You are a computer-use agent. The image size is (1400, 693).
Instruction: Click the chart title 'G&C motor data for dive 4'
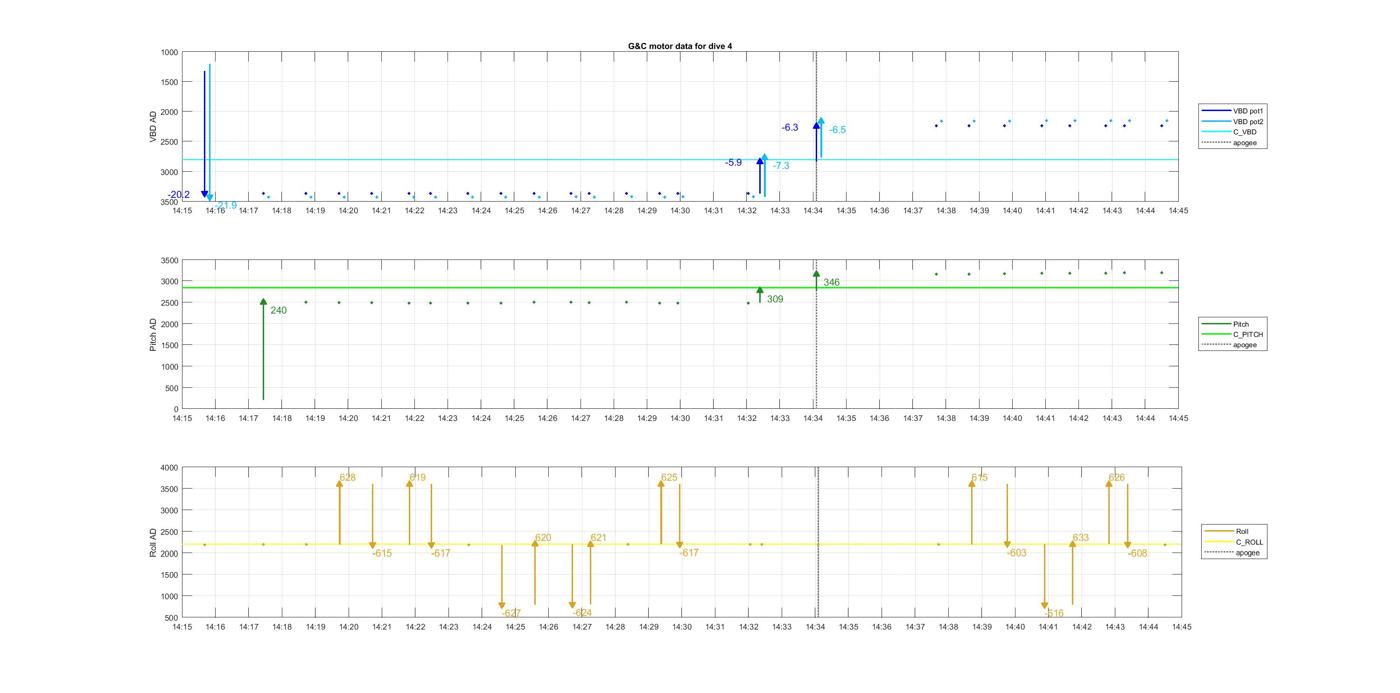(679, 46)
